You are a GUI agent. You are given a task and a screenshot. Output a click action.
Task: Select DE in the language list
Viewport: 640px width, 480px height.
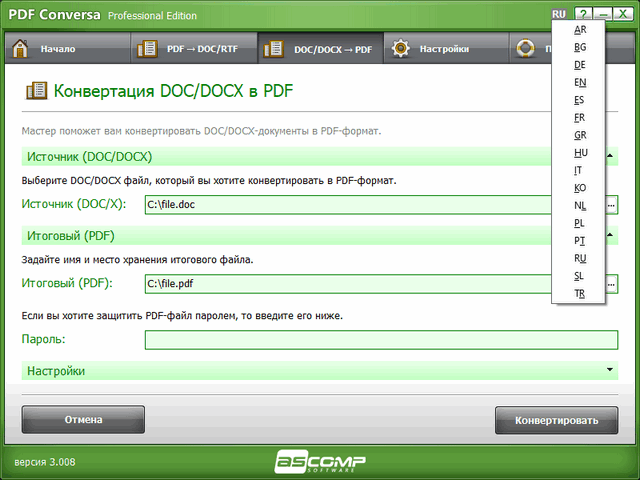580,65
